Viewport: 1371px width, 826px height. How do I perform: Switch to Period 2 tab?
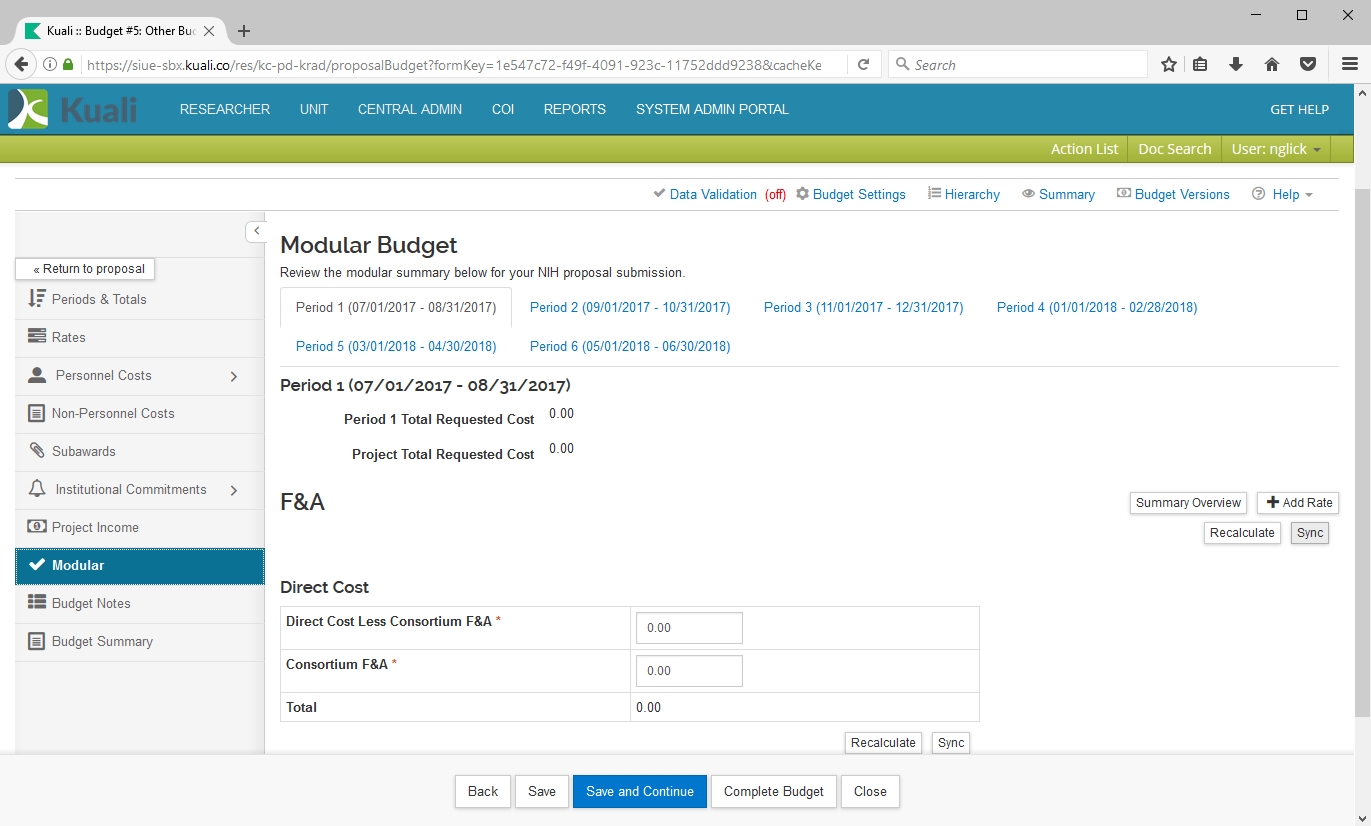point(630,308)
